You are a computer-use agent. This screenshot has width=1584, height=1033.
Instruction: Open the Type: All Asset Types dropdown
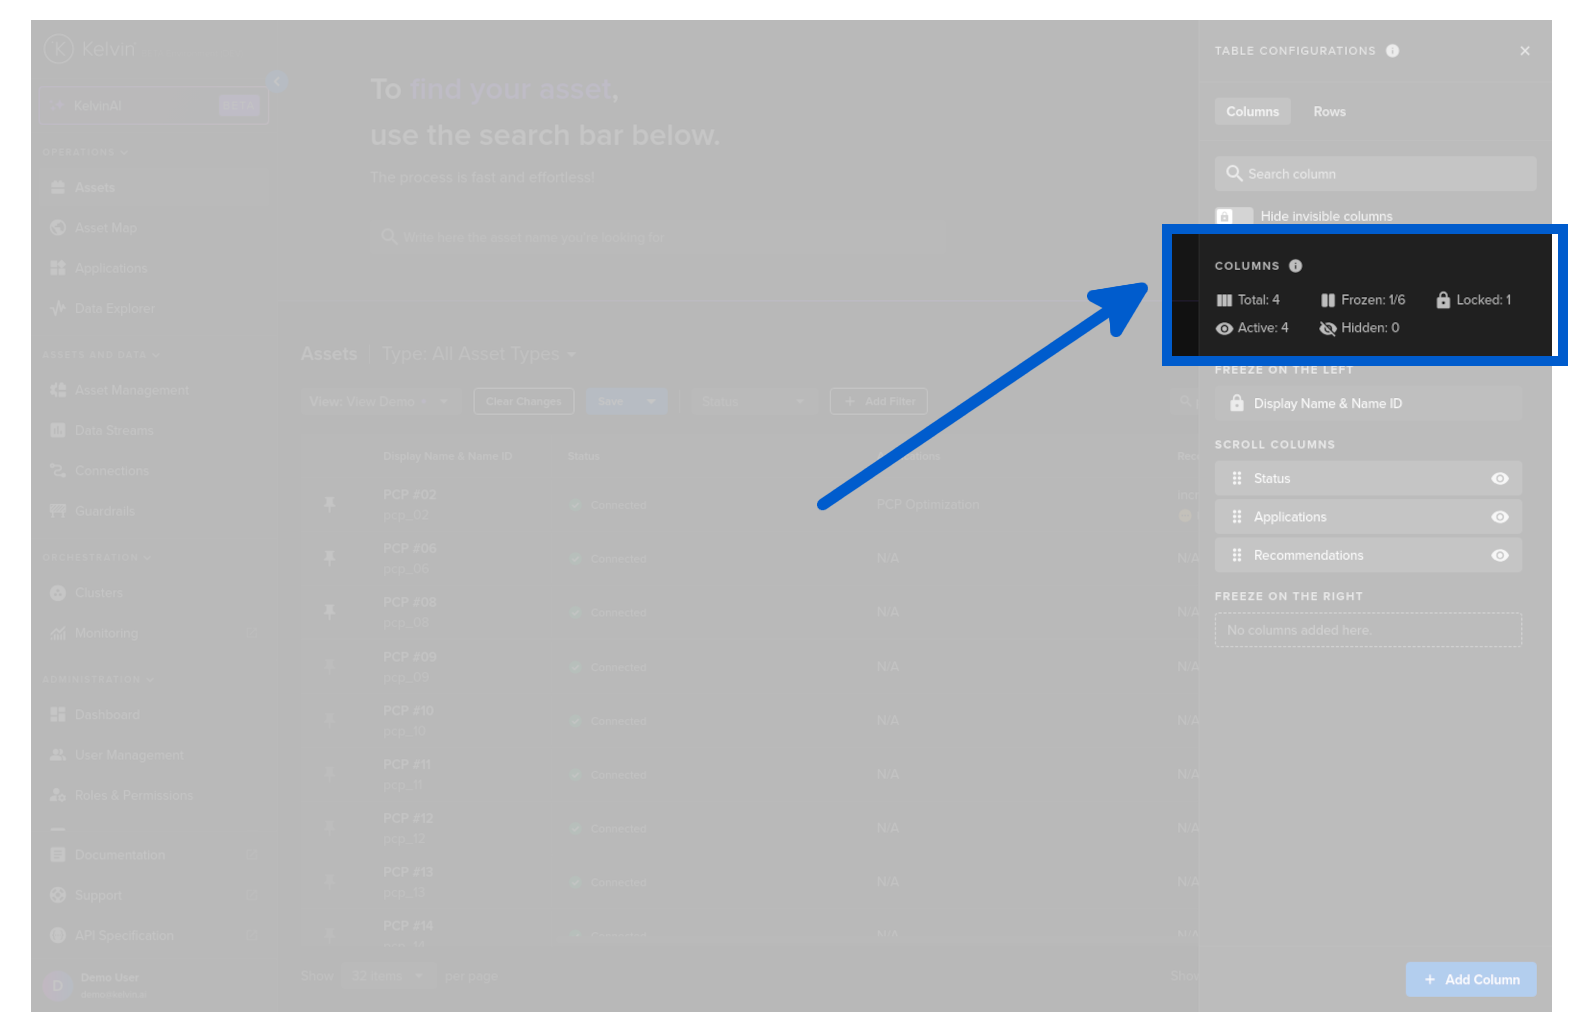tap(479, 354)
